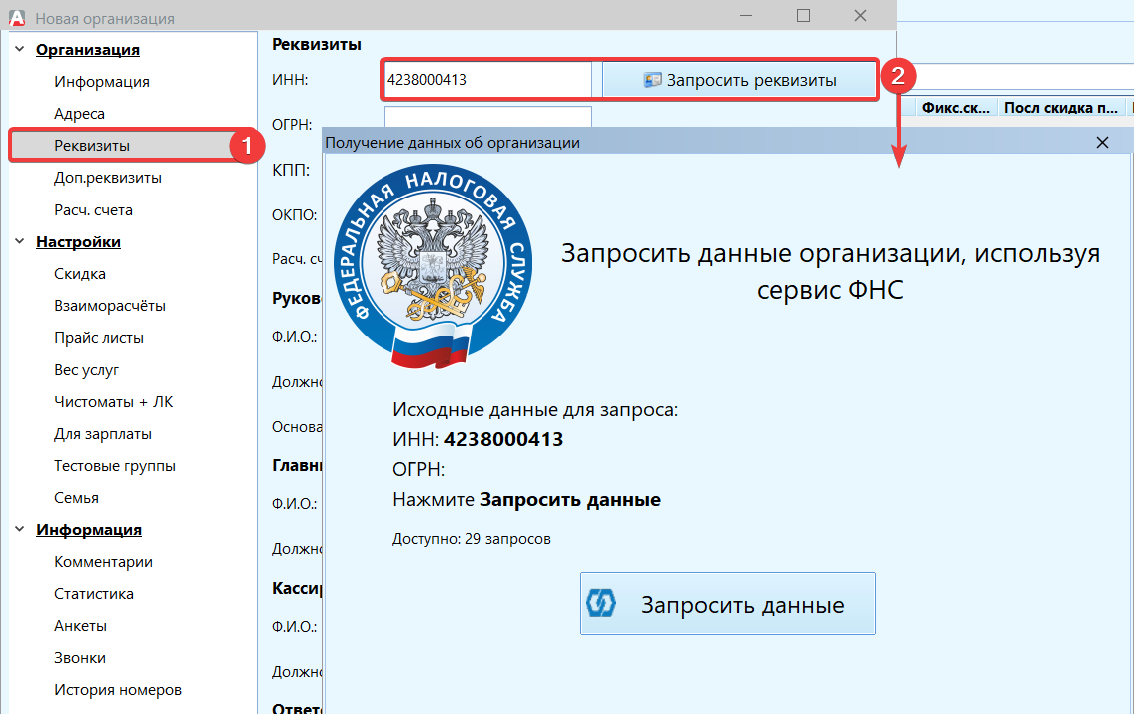The width and height of the screenshot is (1134, 714).
Task: Click icon on Запросить реквизиты button
Action: (x=652, y=80)
